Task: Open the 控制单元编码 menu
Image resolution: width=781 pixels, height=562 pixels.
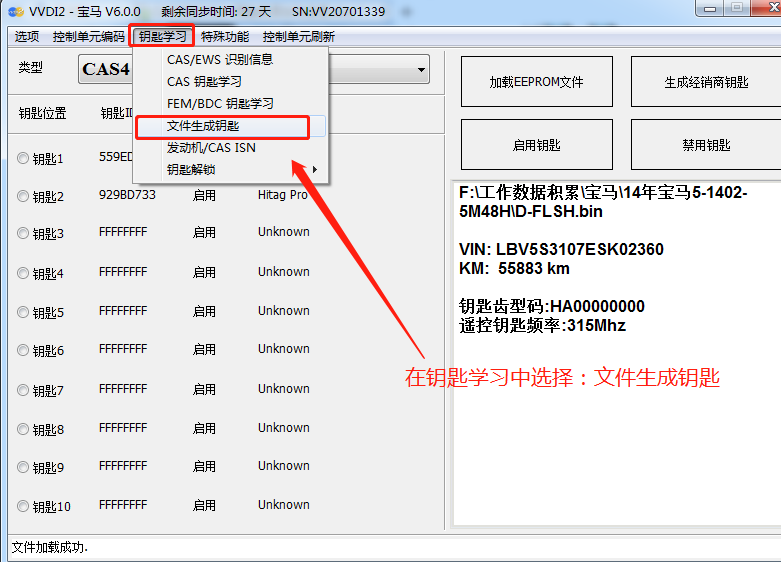Action: pyautogui.click(x=89, y=36)
